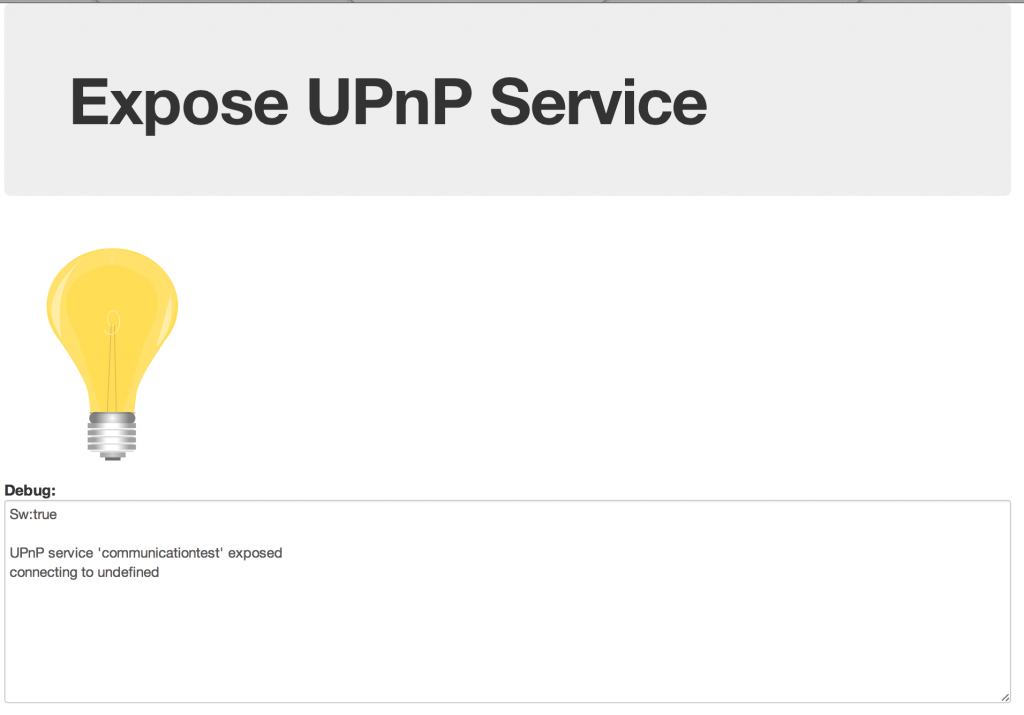The width and height of the screenshot is (1024, 715).
Task: Click the word "Service" in the heading
Action: 598,101
